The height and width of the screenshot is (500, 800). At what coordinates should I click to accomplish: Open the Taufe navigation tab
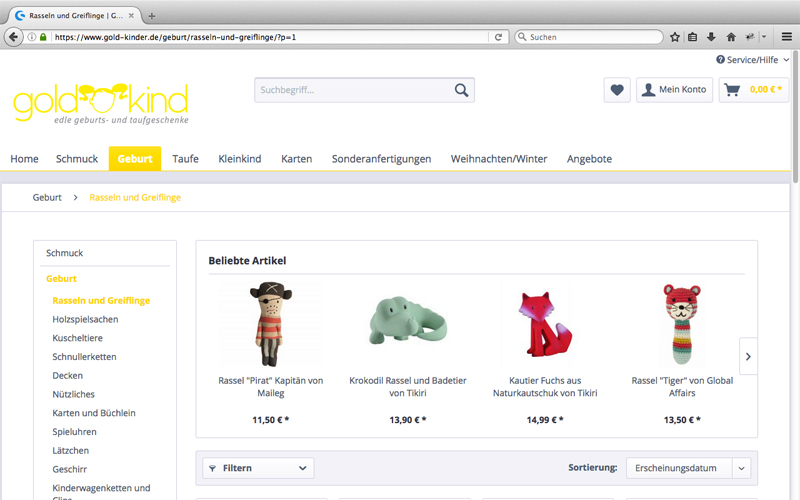click(185, 159)
